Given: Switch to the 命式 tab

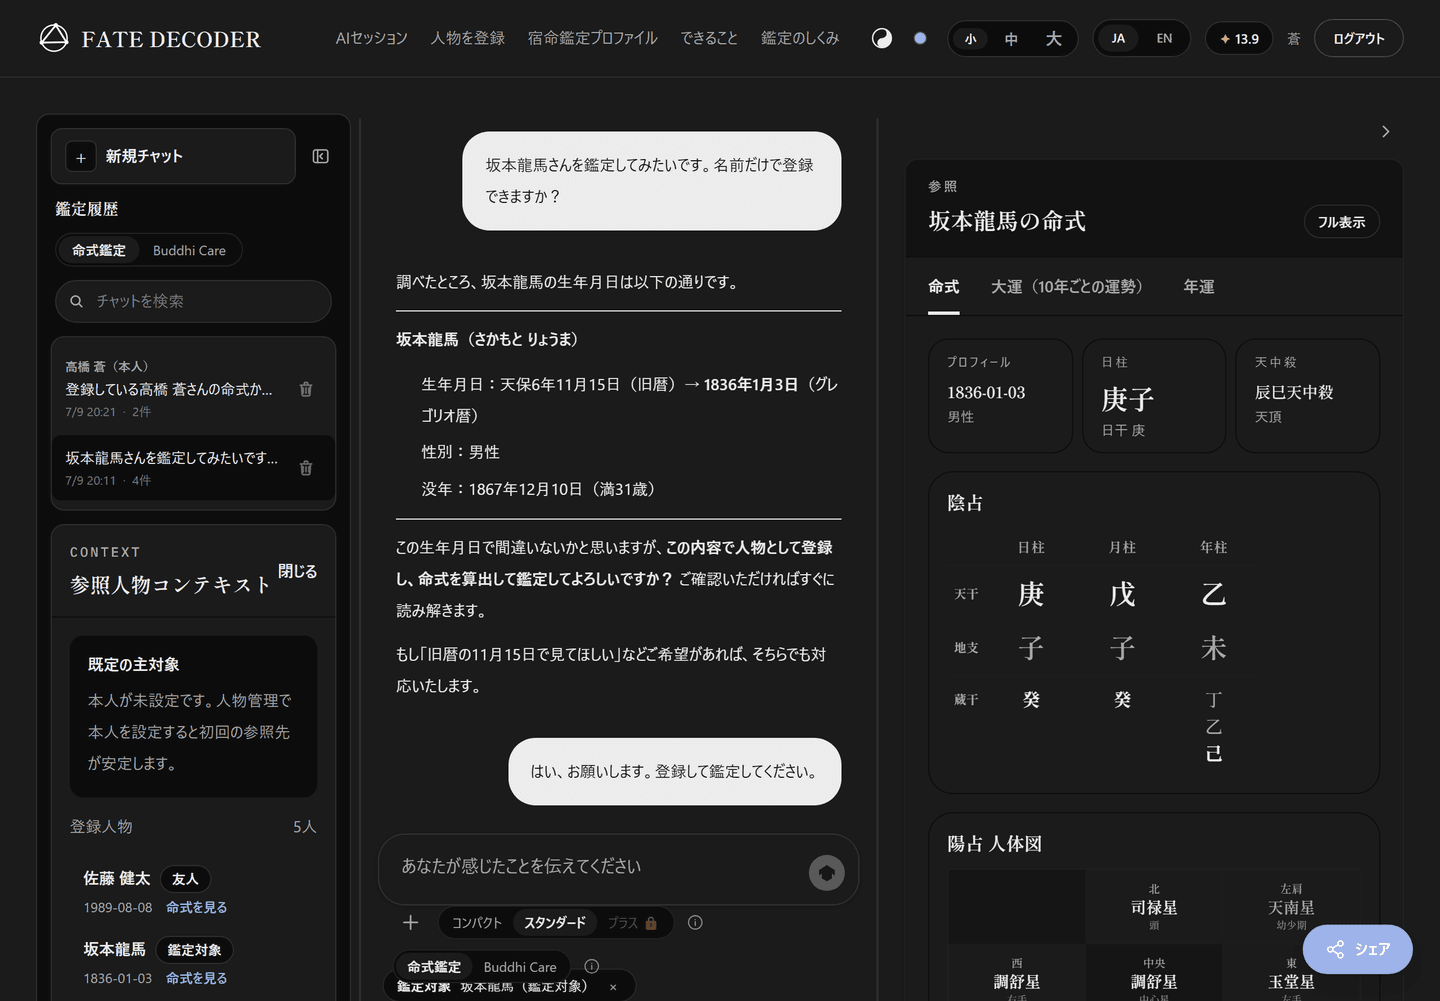Looking at the screenshot, I should pyautogui.click(x=943, y=287).
